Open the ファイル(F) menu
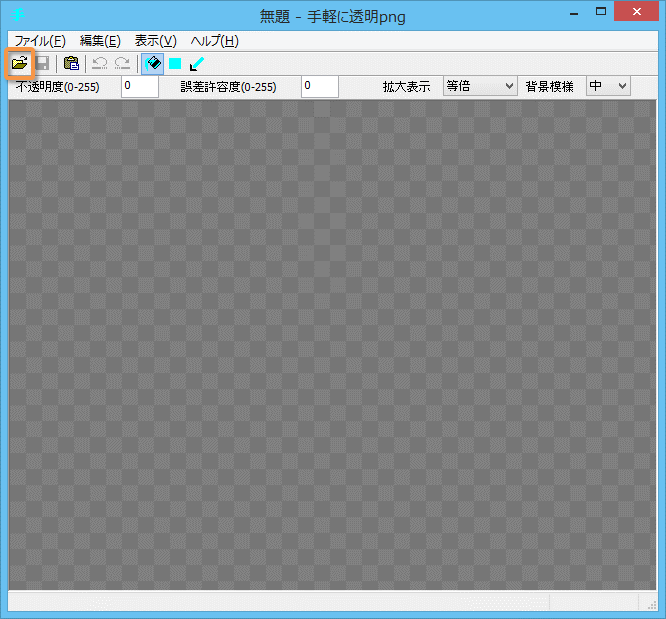The height and width of the screenshot is (619, 666). 40,41
